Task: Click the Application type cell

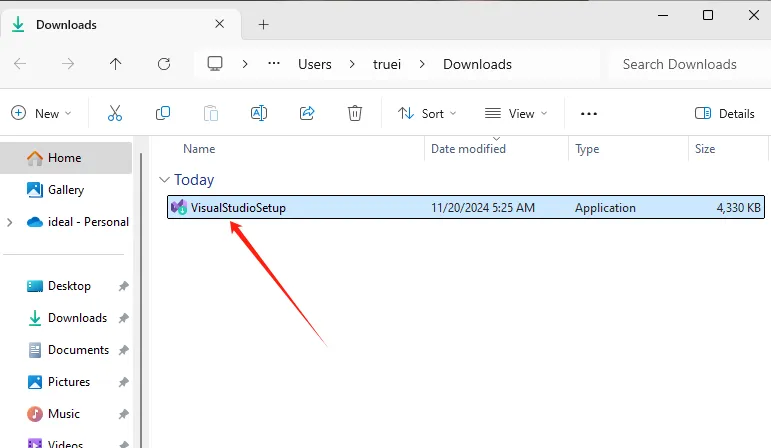Action: coord(605,208)
